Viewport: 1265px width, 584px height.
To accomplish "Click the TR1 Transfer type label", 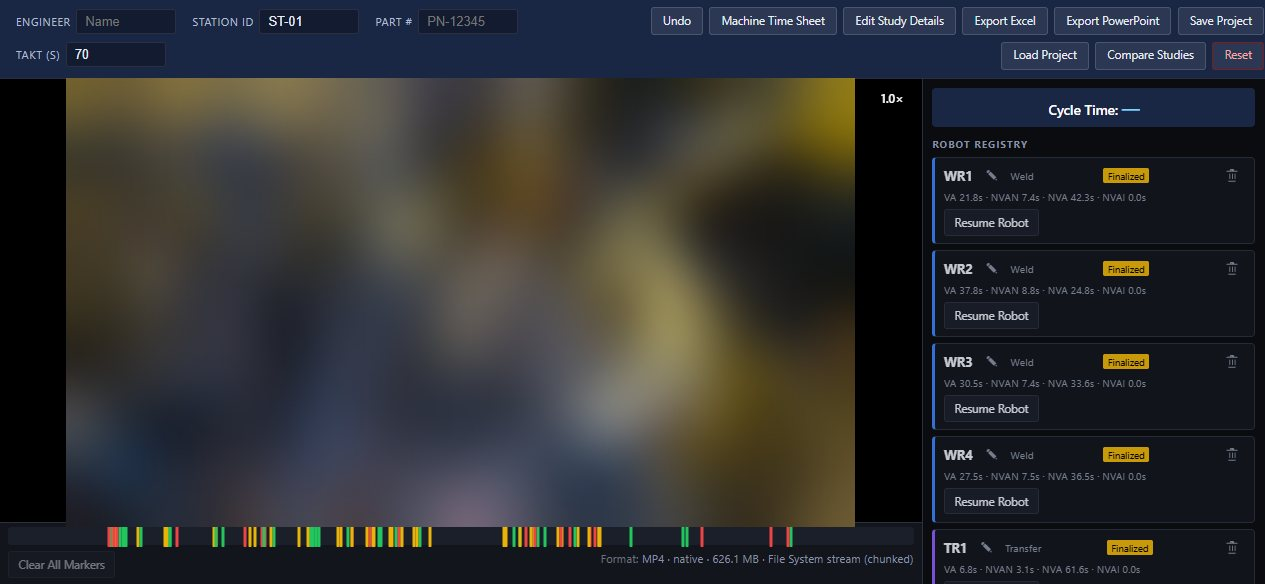I will (1023, 548).
